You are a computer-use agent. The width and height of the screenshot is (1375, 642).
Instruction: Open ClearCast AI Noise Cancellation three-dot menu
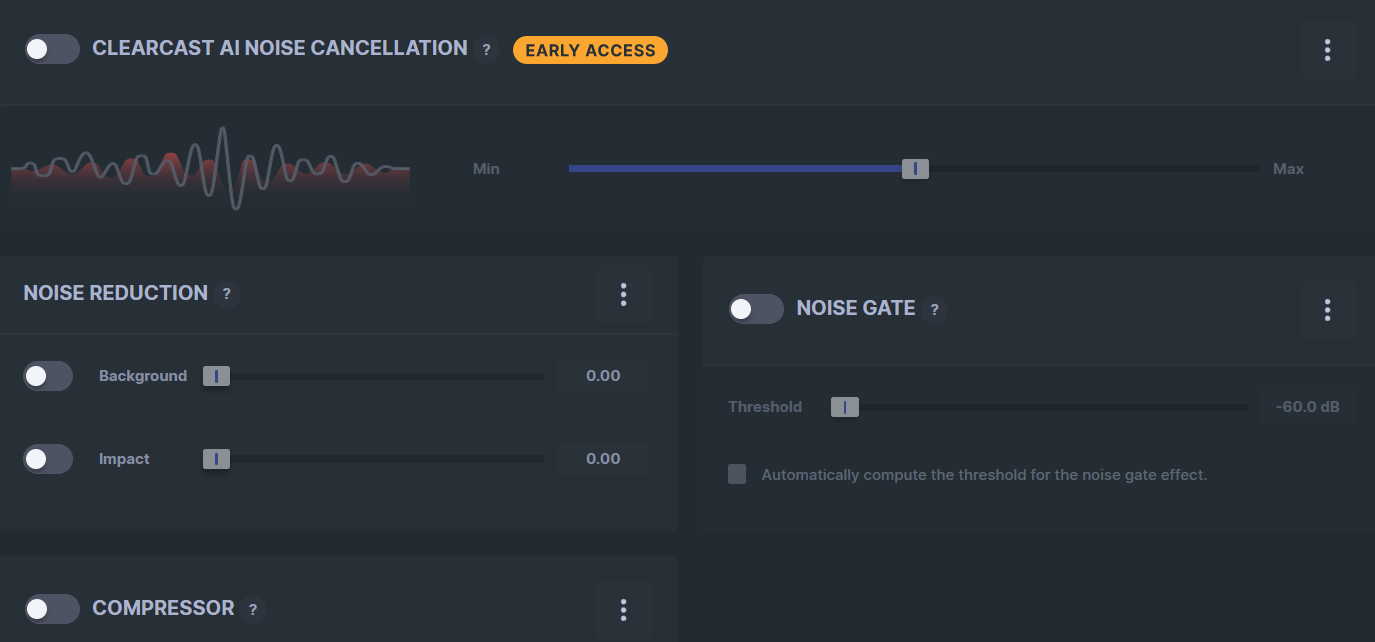coord(1327,50)
